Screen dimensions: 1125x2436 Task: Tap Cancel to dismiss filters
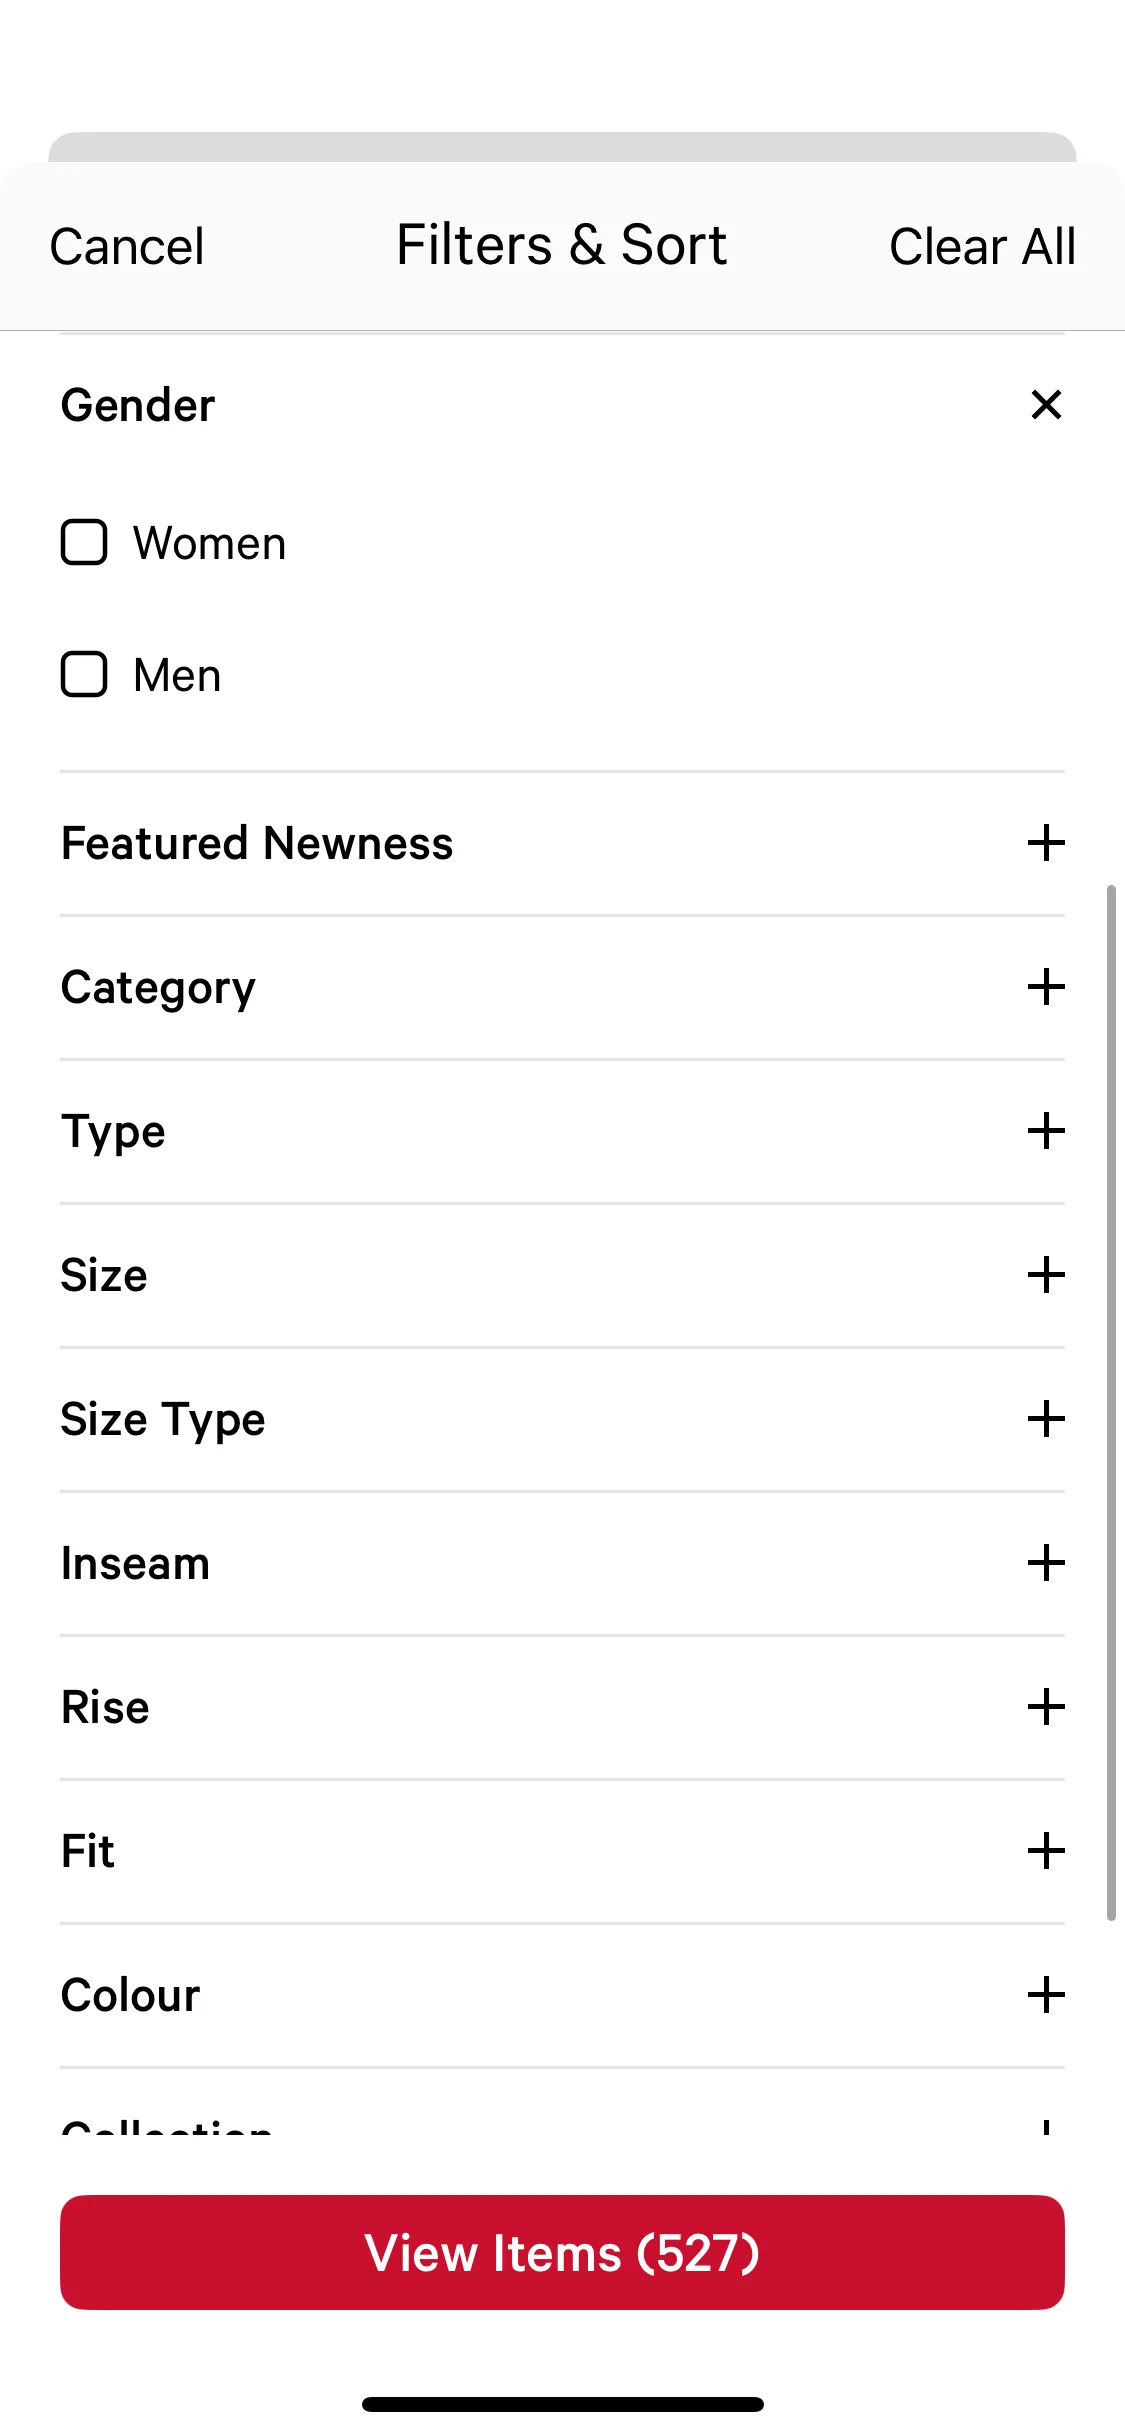(x=127, y=247)
